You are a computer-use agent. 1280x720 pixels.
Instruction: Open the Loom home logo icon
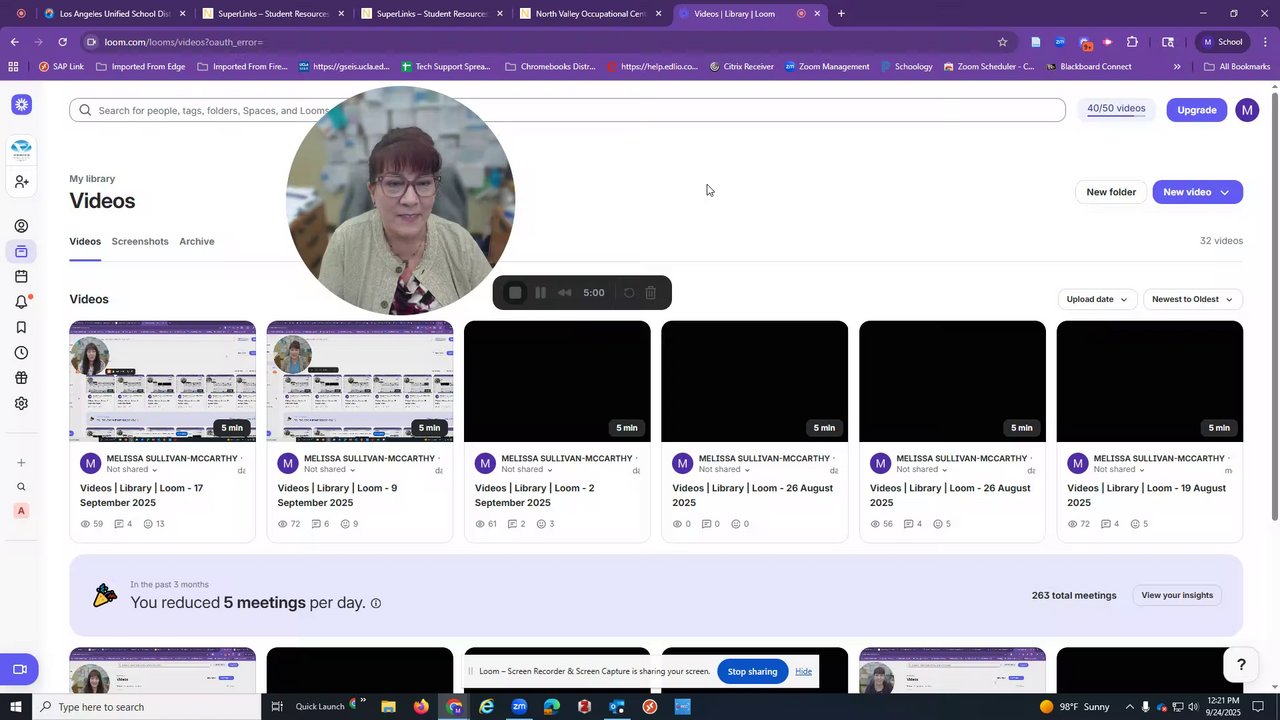[21, 105]
